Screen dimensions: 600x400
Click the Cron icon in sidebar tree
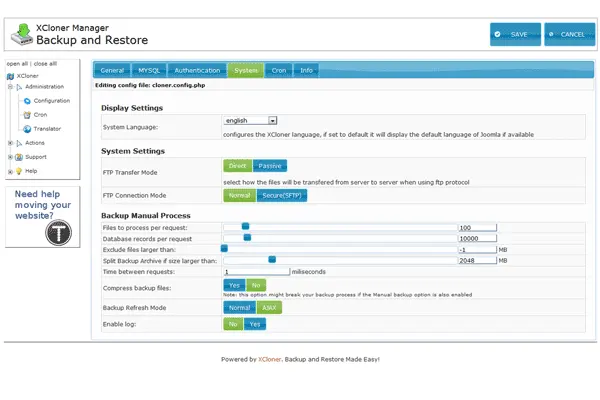26,115
